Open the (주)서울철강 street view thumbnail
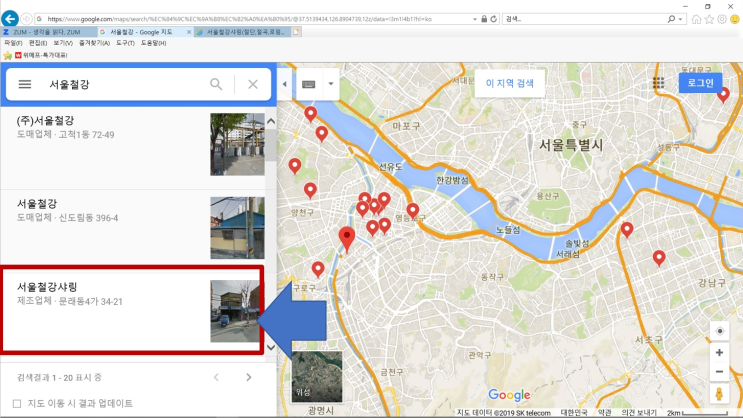The height and width of the screenshot is (418, 743). 237,144
